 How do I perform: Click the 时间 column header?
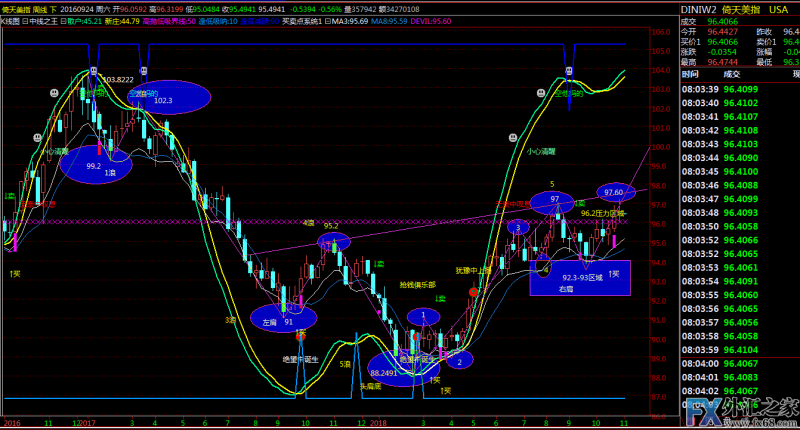click(690, 74)
